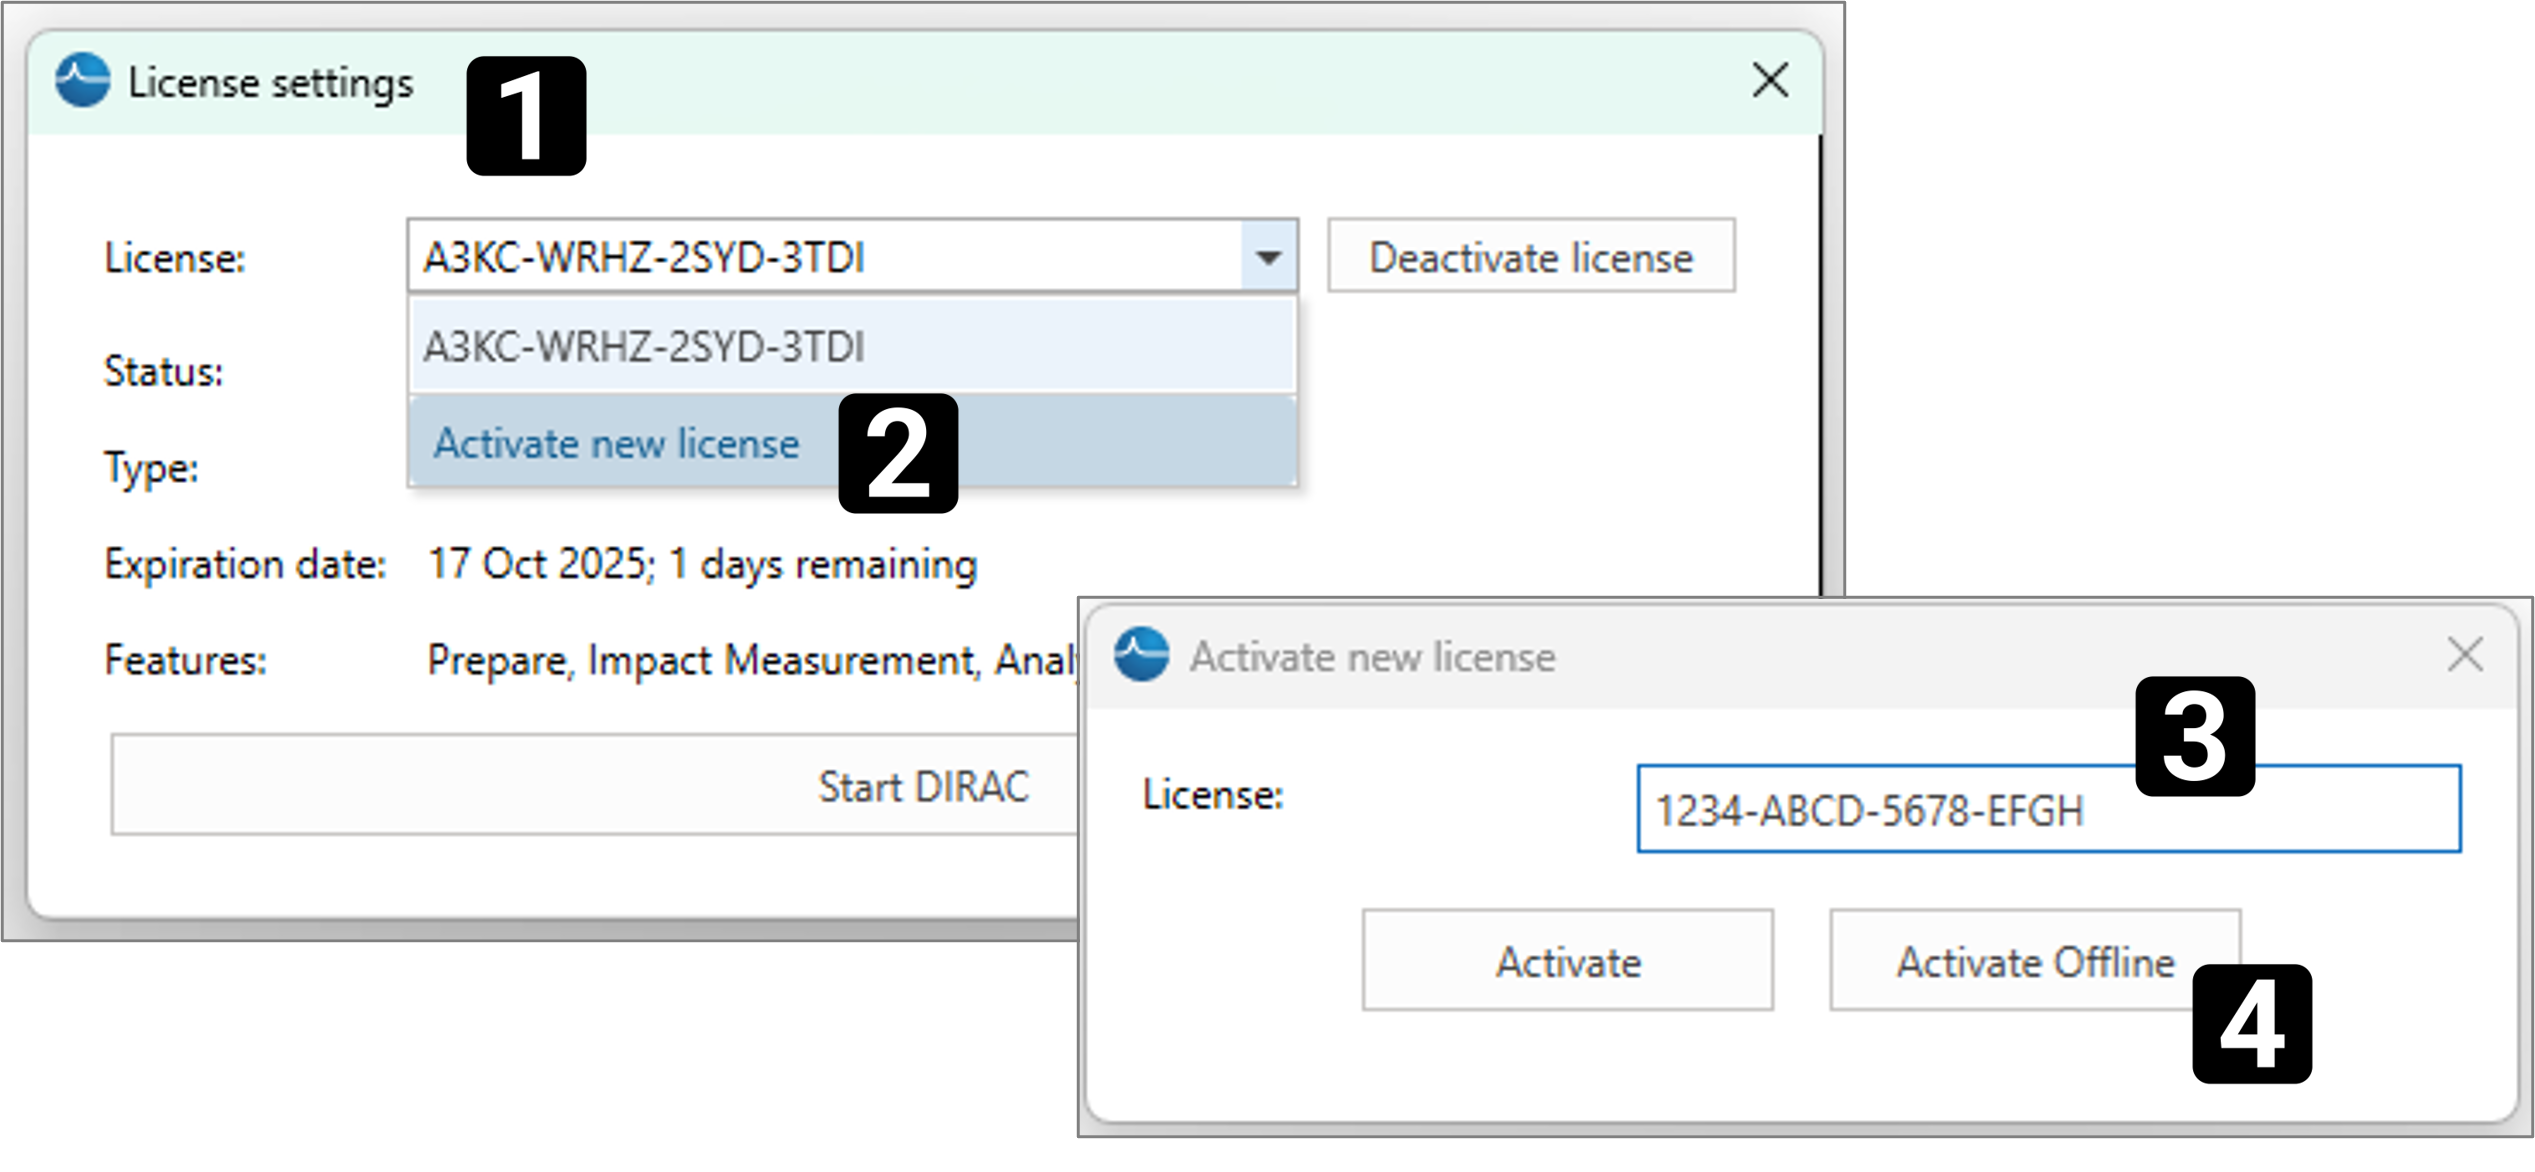Image resolution: width=2535 pixels, height=1172 pixels.
Task: Choose the "Activate new license" dropdown option
Action: coord(616,443)
